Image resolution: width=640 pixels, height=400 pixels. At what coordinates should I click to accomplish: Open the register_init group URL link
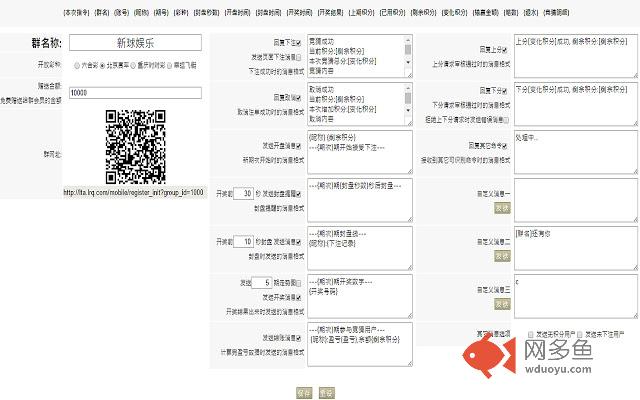click(x=133, y=192)
